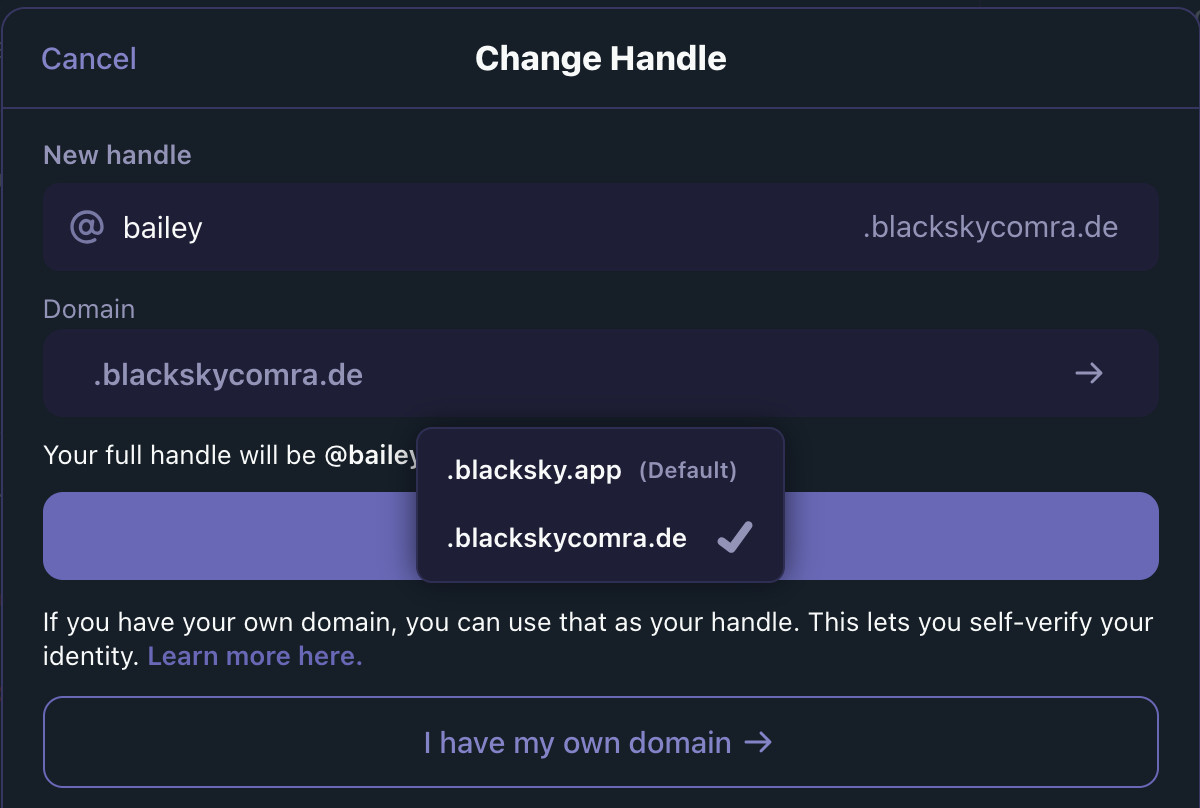
Task: Select the .blacksky.app domain option
Action: pos(534,470)
